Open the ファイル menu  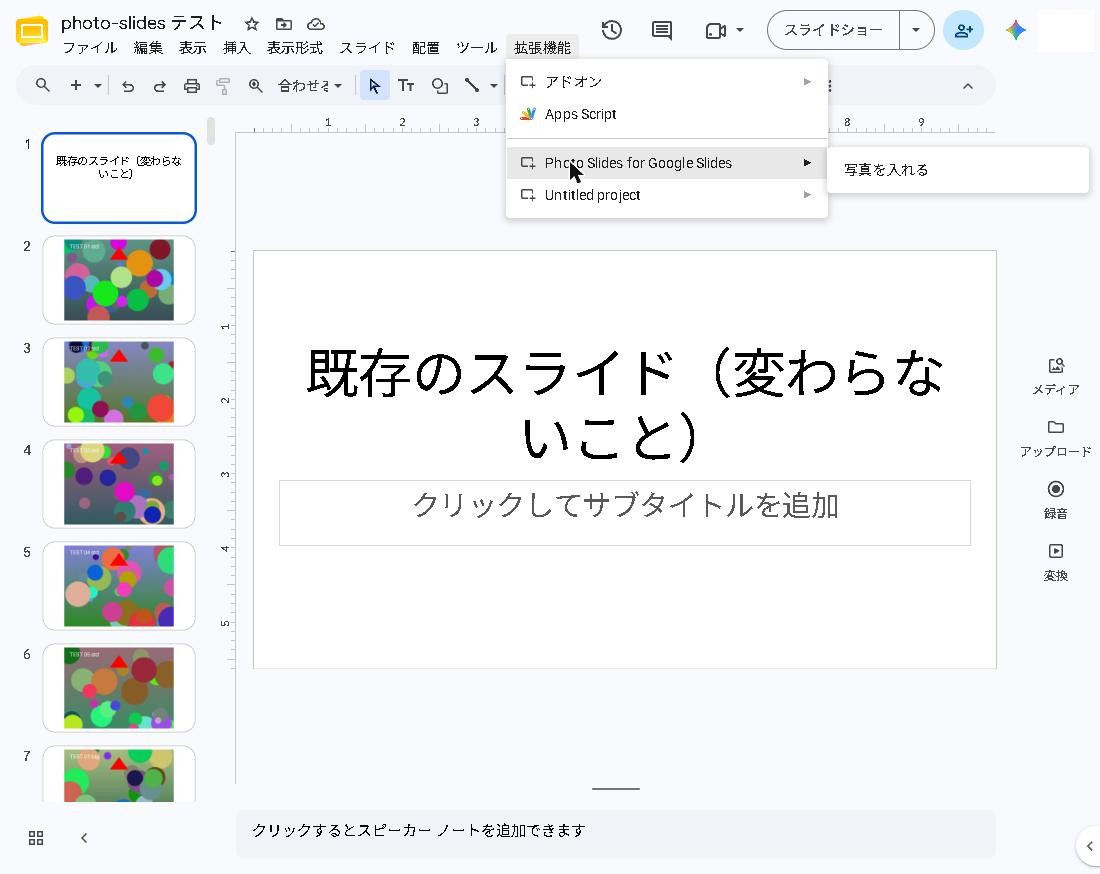click(90, 48)
